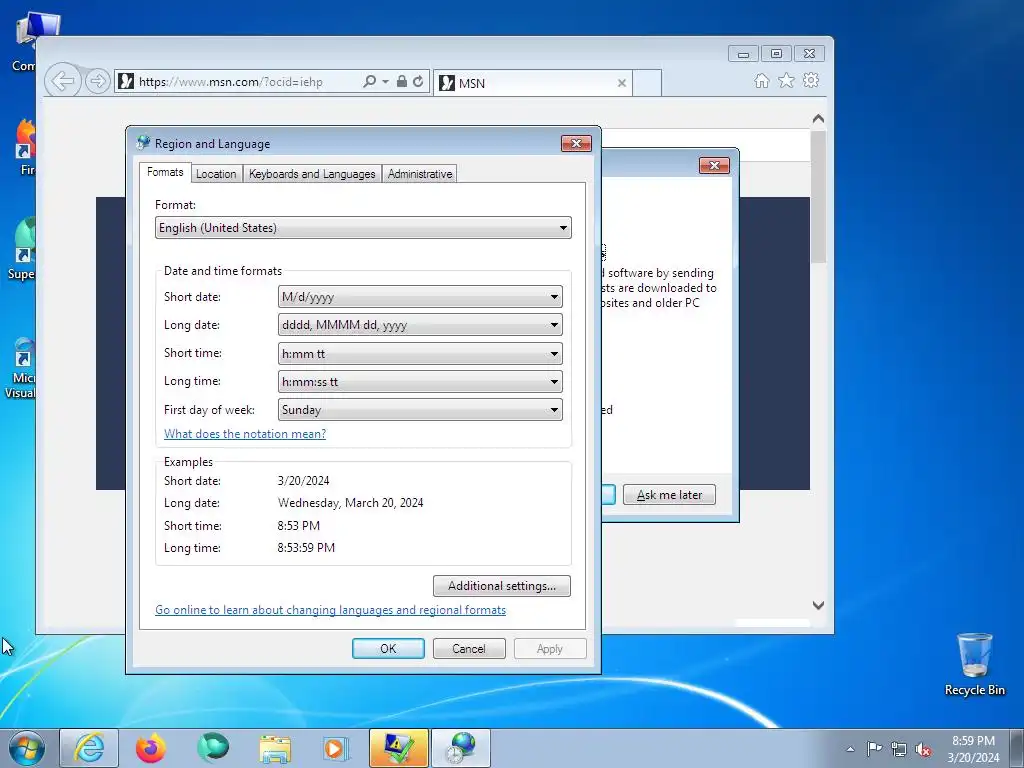Open the First day of week dropdown

pos(420,410)
